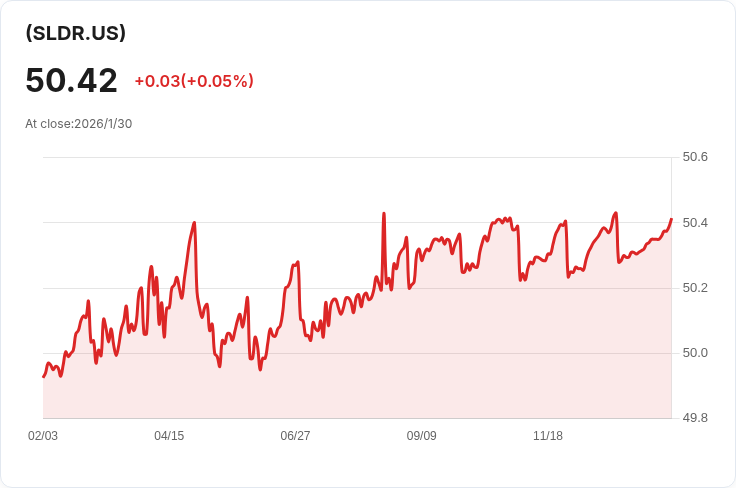Select the 50.2 y-axis label
This screenshot has height=488, width=736.
point(694,288)
